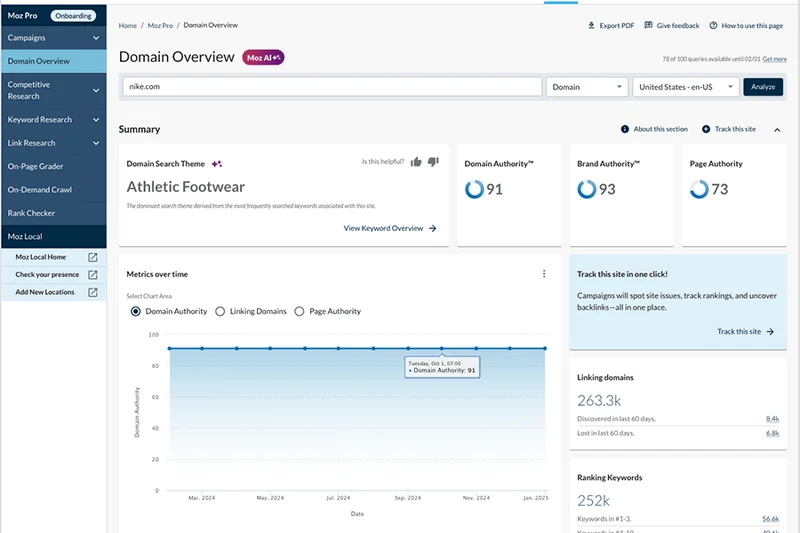This screenshot has width=800, height=533.
Task: Open On-Demand Crawl in sidebar
Action: (x=54, y=190)
